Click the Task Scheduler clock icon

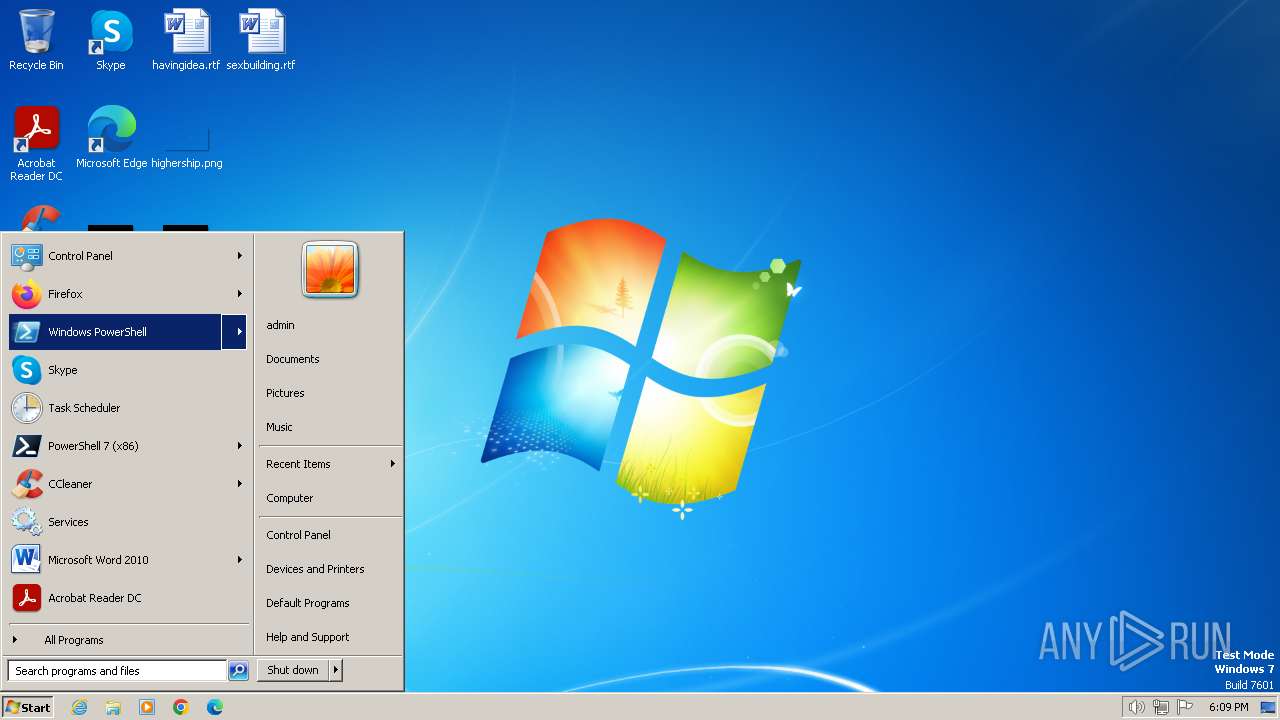pyautogui.click(x=26, y=408)
